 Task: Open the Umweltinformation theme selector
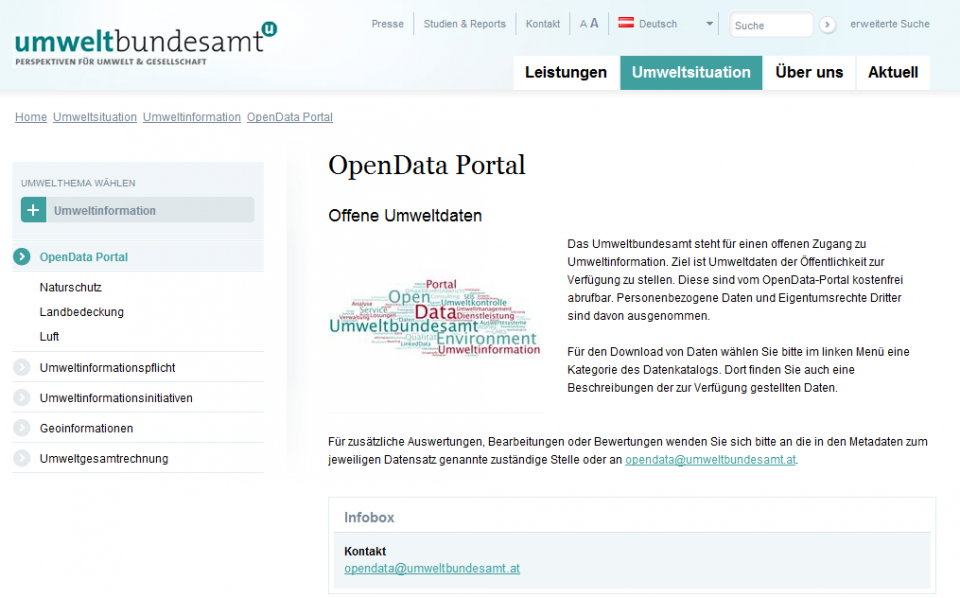[138, 210]
